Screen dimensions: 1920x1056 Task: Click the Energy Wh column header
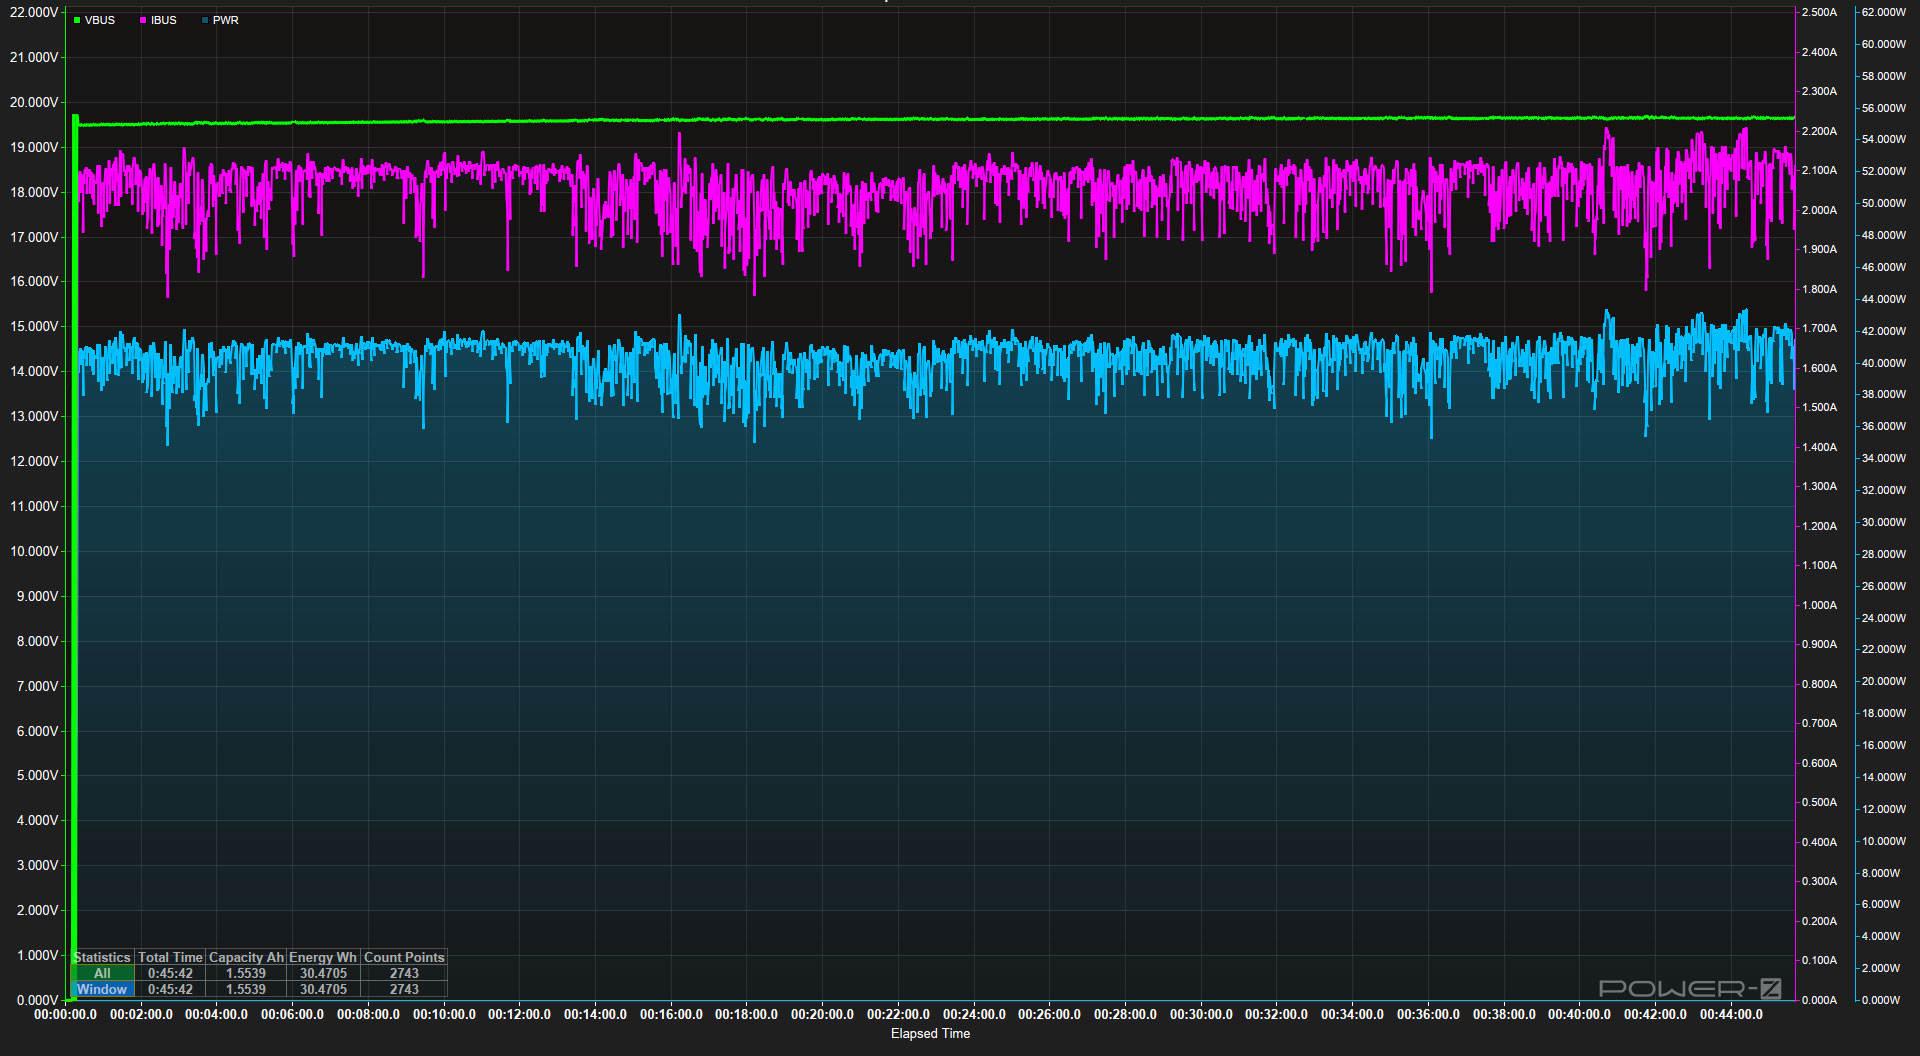coord(323,957)
